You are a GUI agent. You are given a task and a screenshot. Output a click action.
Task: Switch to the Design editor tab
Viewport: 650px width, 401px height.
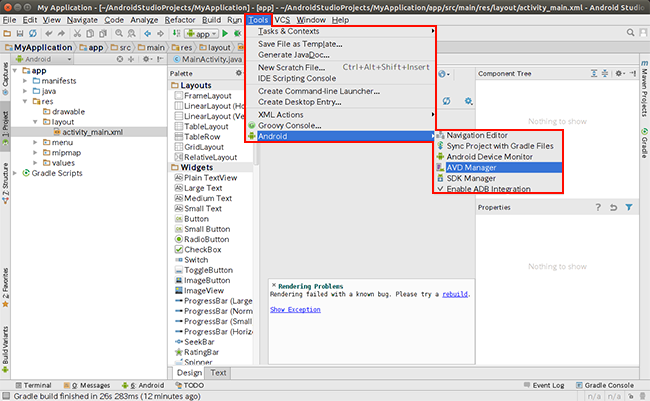(x=189, y=372)
